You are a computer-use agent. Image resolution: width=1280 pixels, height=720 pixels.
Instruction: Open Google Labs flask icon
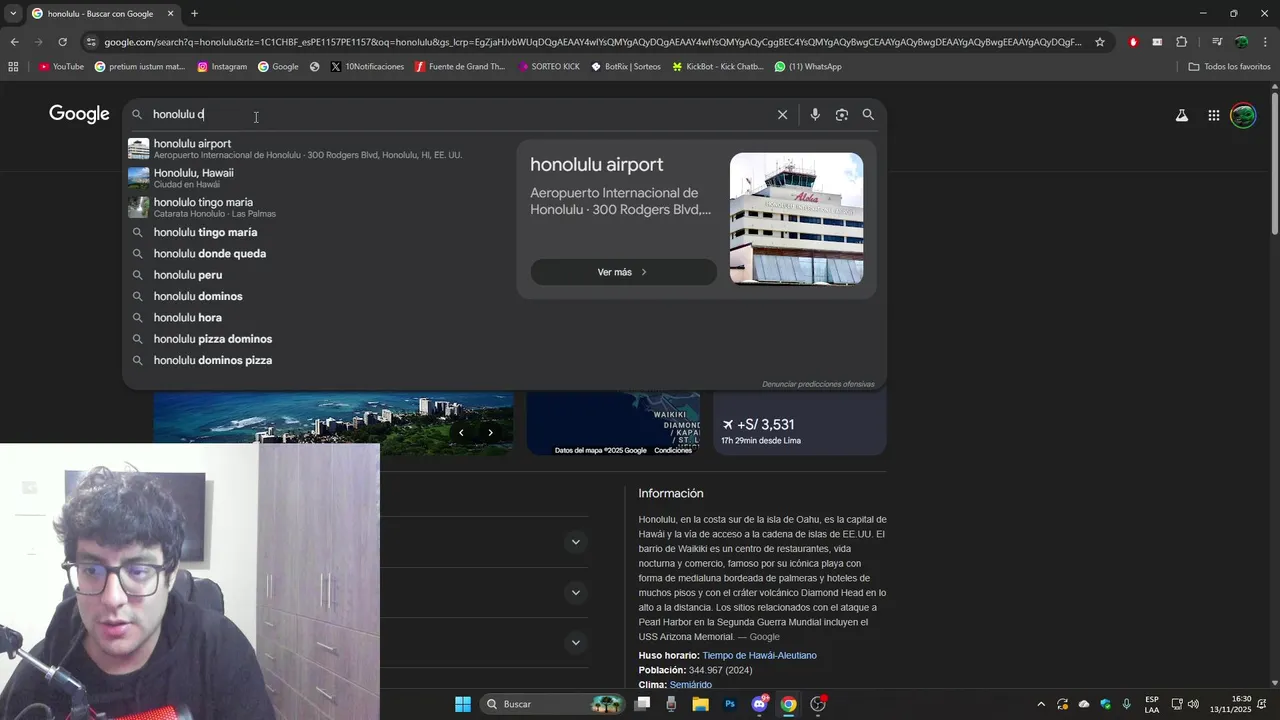[x=1182, y=116]
